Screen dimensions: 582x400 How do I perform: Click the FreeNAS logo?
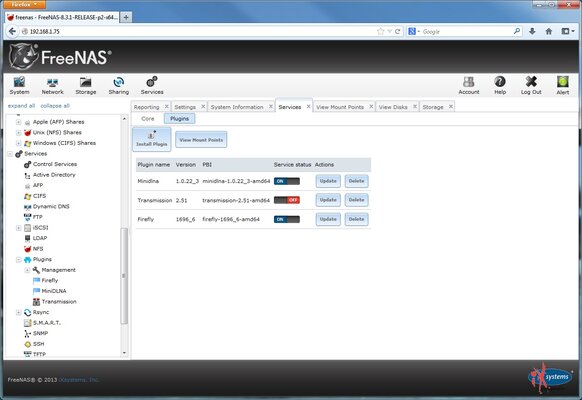(60, 57)
